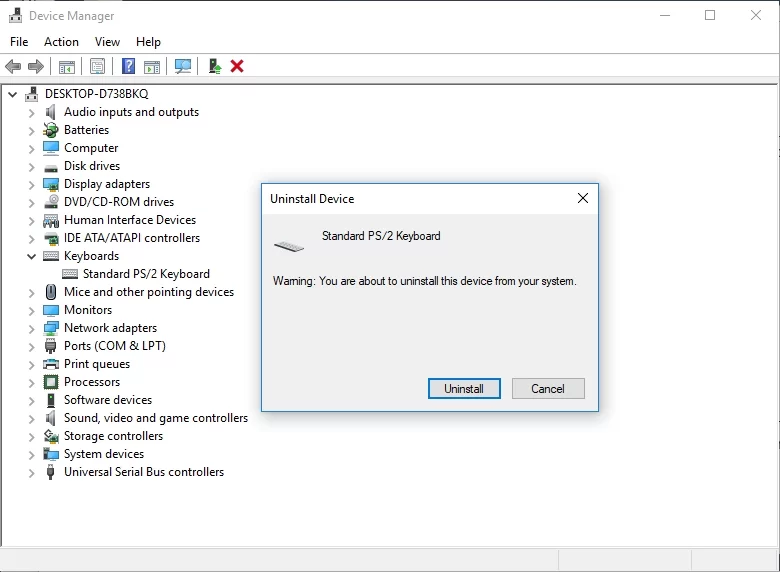Click the Universal Serial Bus controllers plug icon

click(50, 472)
